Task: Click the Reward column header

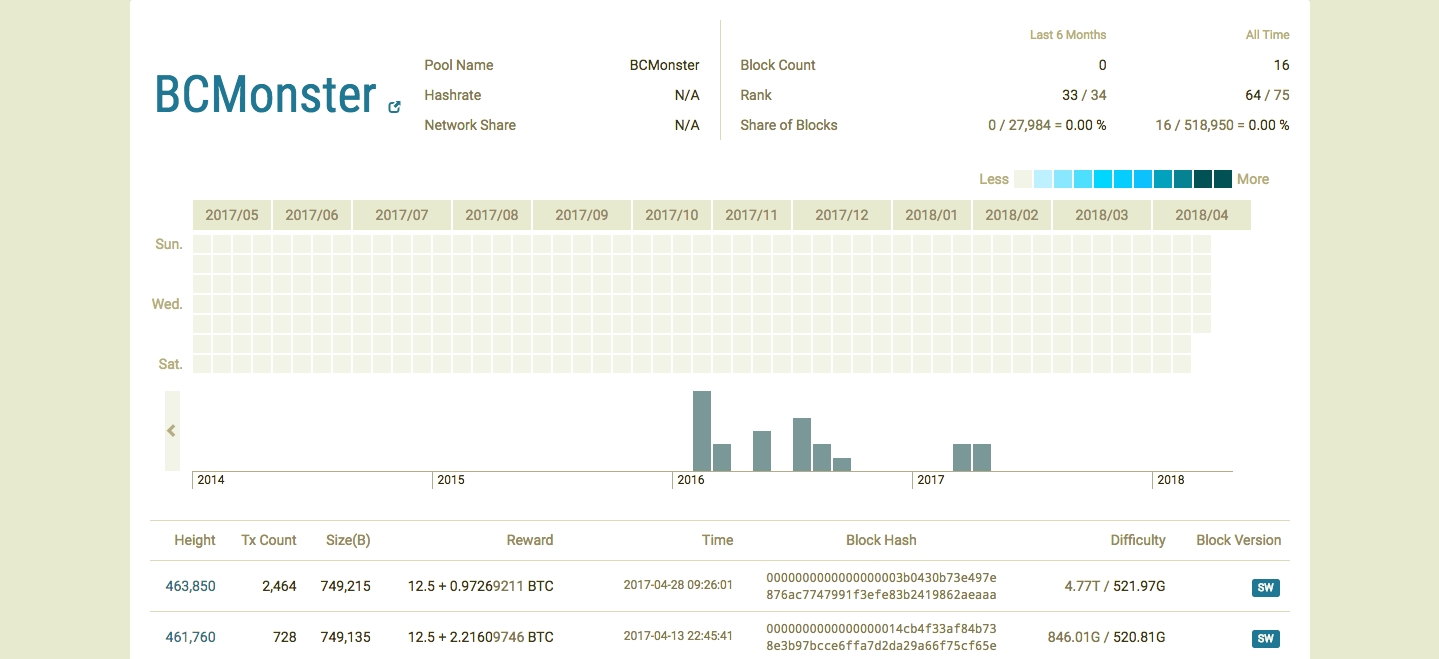Action: pyautogui.click(x=530, y=540)
